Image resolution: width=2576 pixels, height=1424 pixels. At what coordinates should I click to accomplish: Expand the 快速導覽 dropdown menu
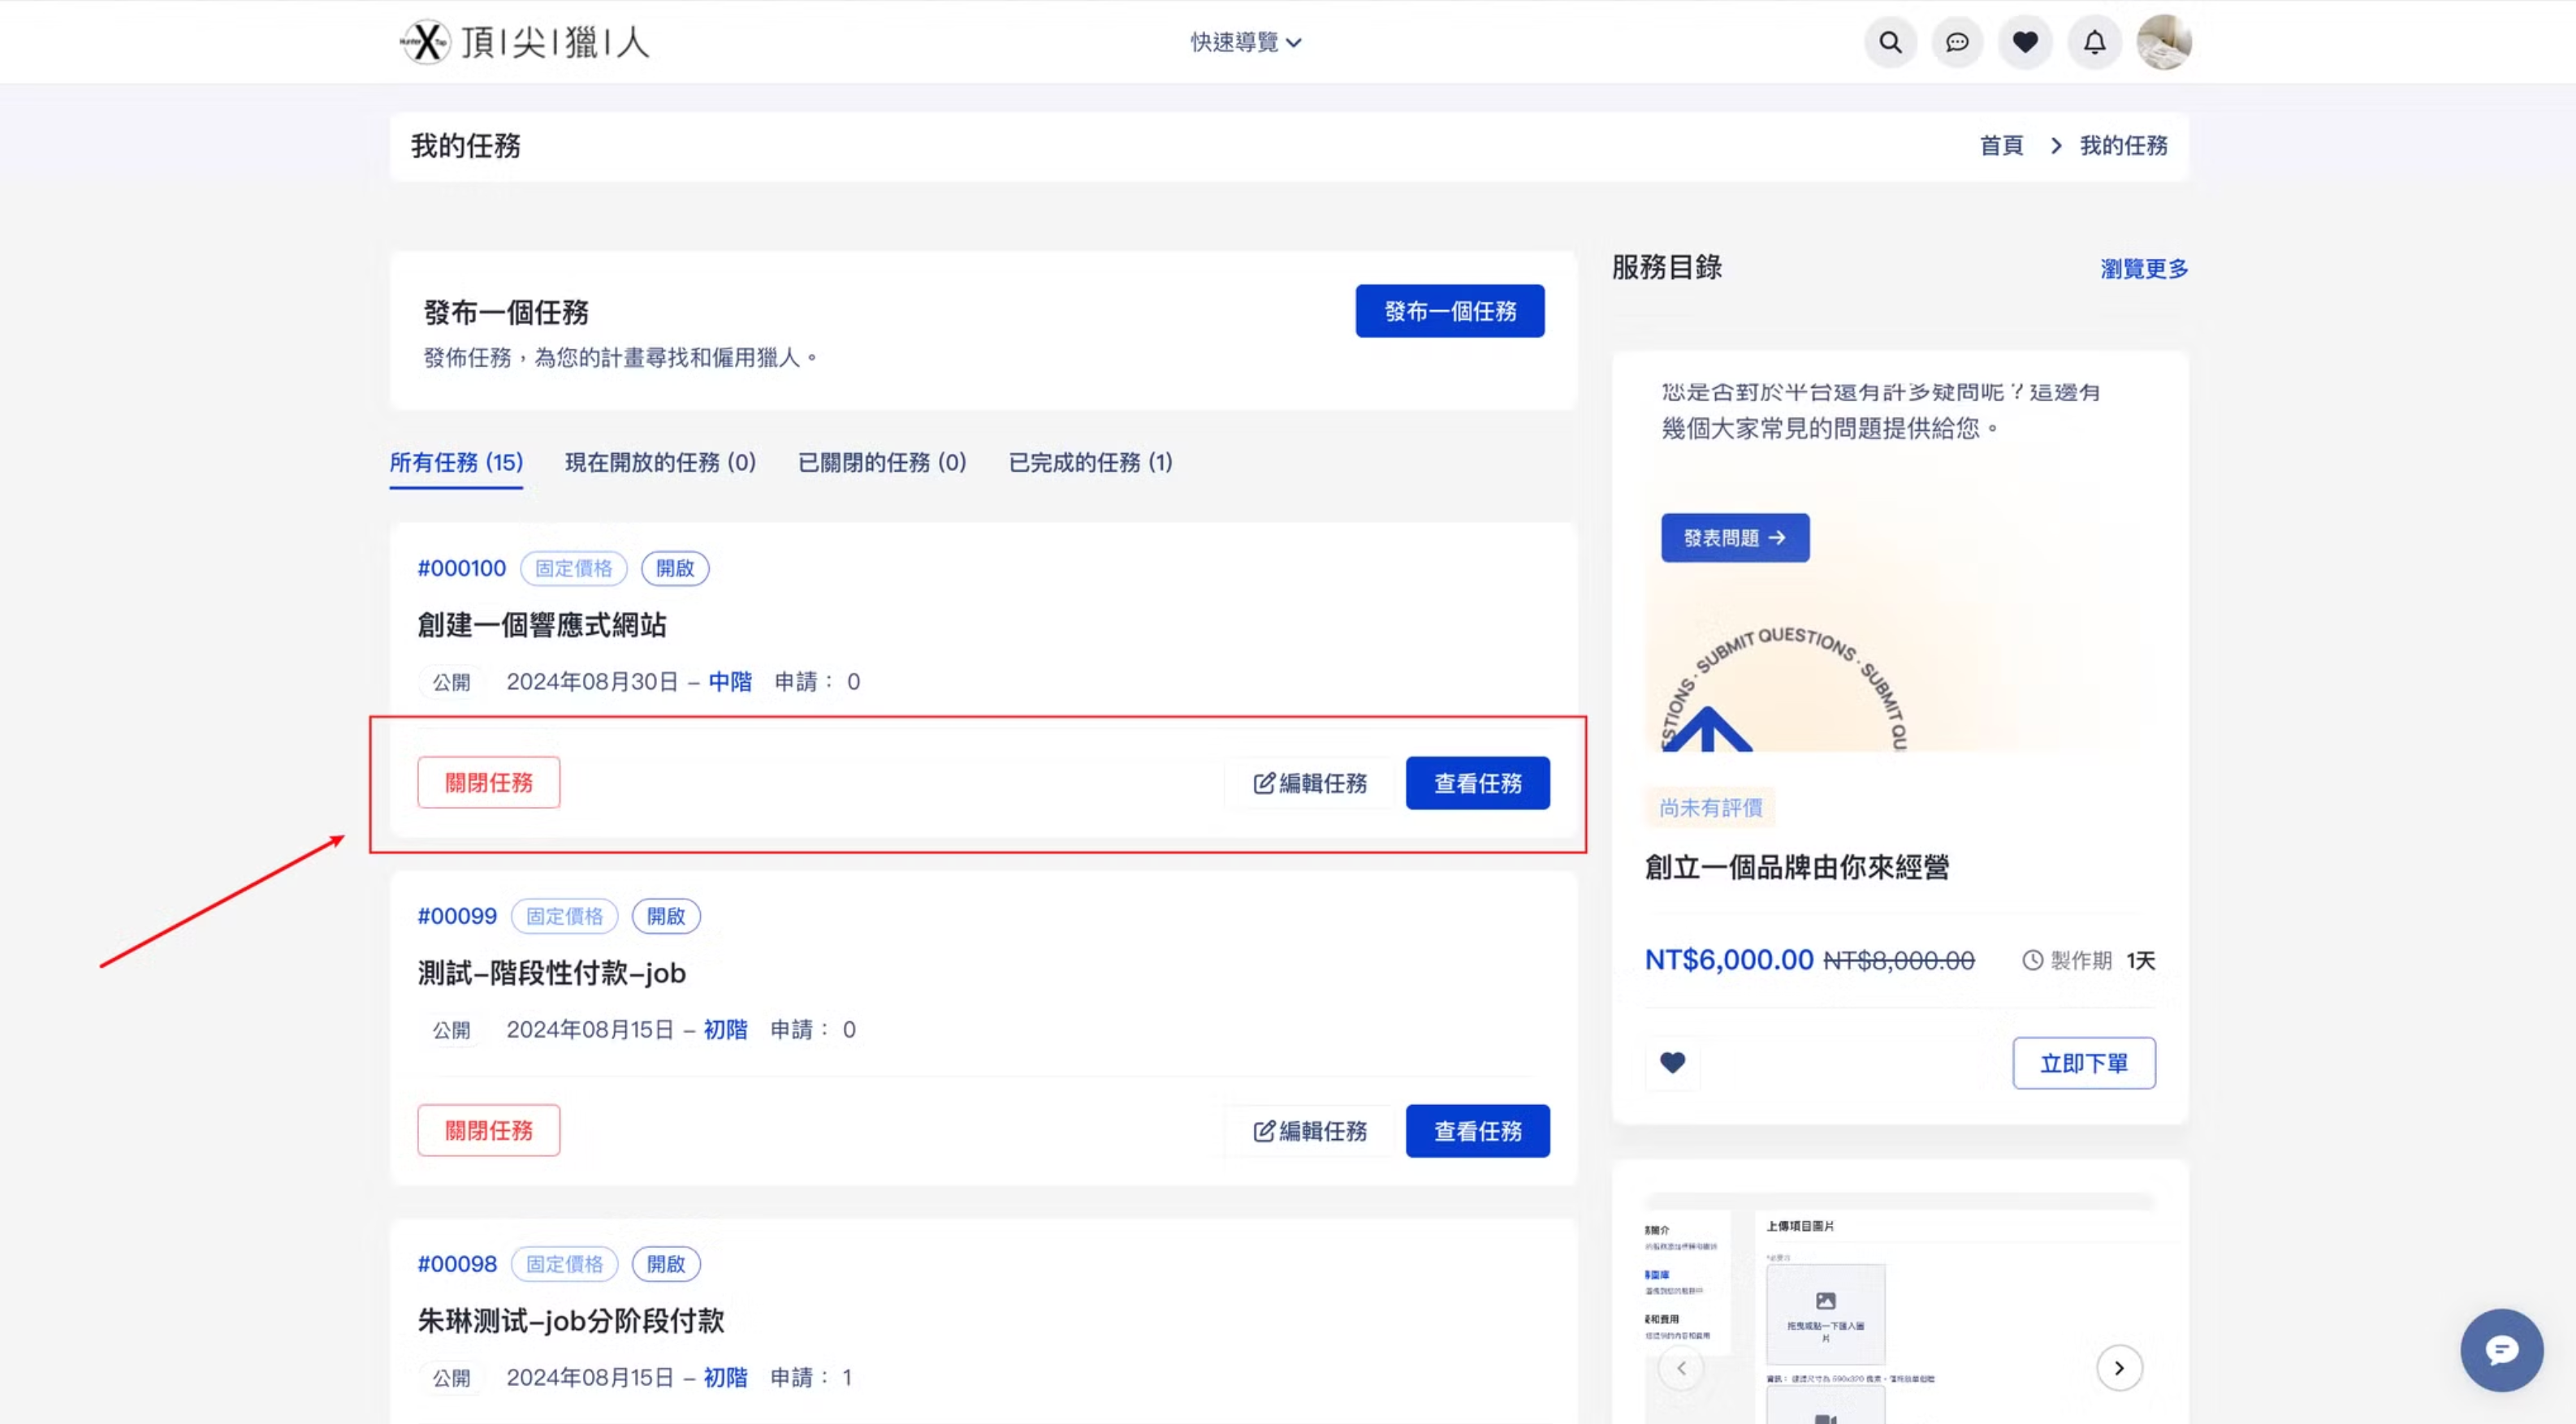click(1245, 42)
